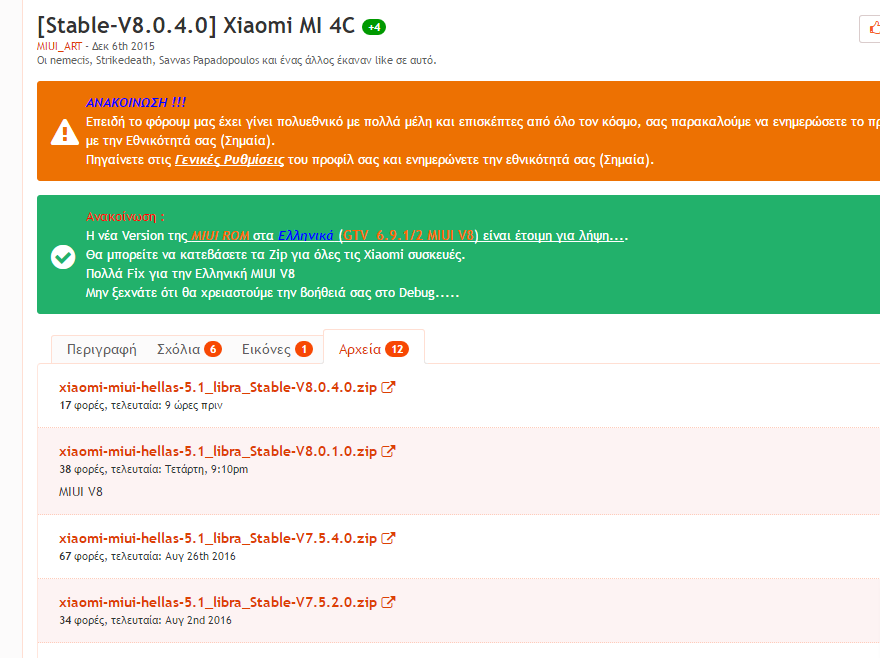This screenshot has height=658, width=880.
Task: Open external link icon for Stable-V8.0.1.0.zip
Action: 388,451
